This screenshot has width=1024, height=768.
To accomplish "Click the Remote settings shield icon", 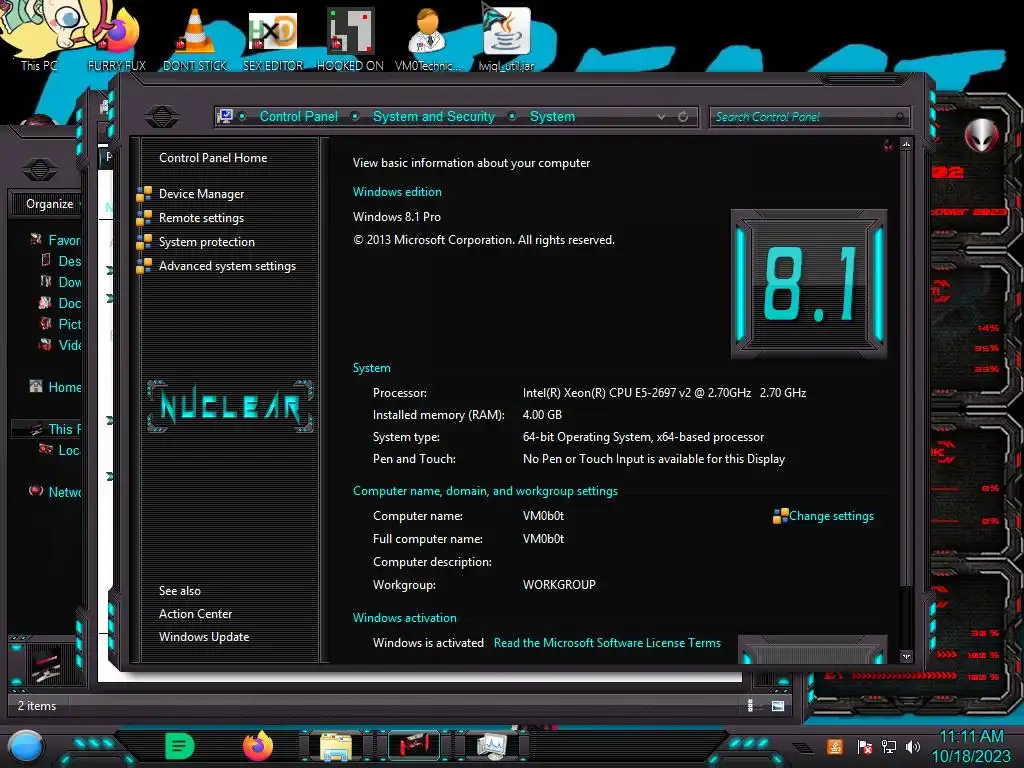I will [x=144, y=217].
